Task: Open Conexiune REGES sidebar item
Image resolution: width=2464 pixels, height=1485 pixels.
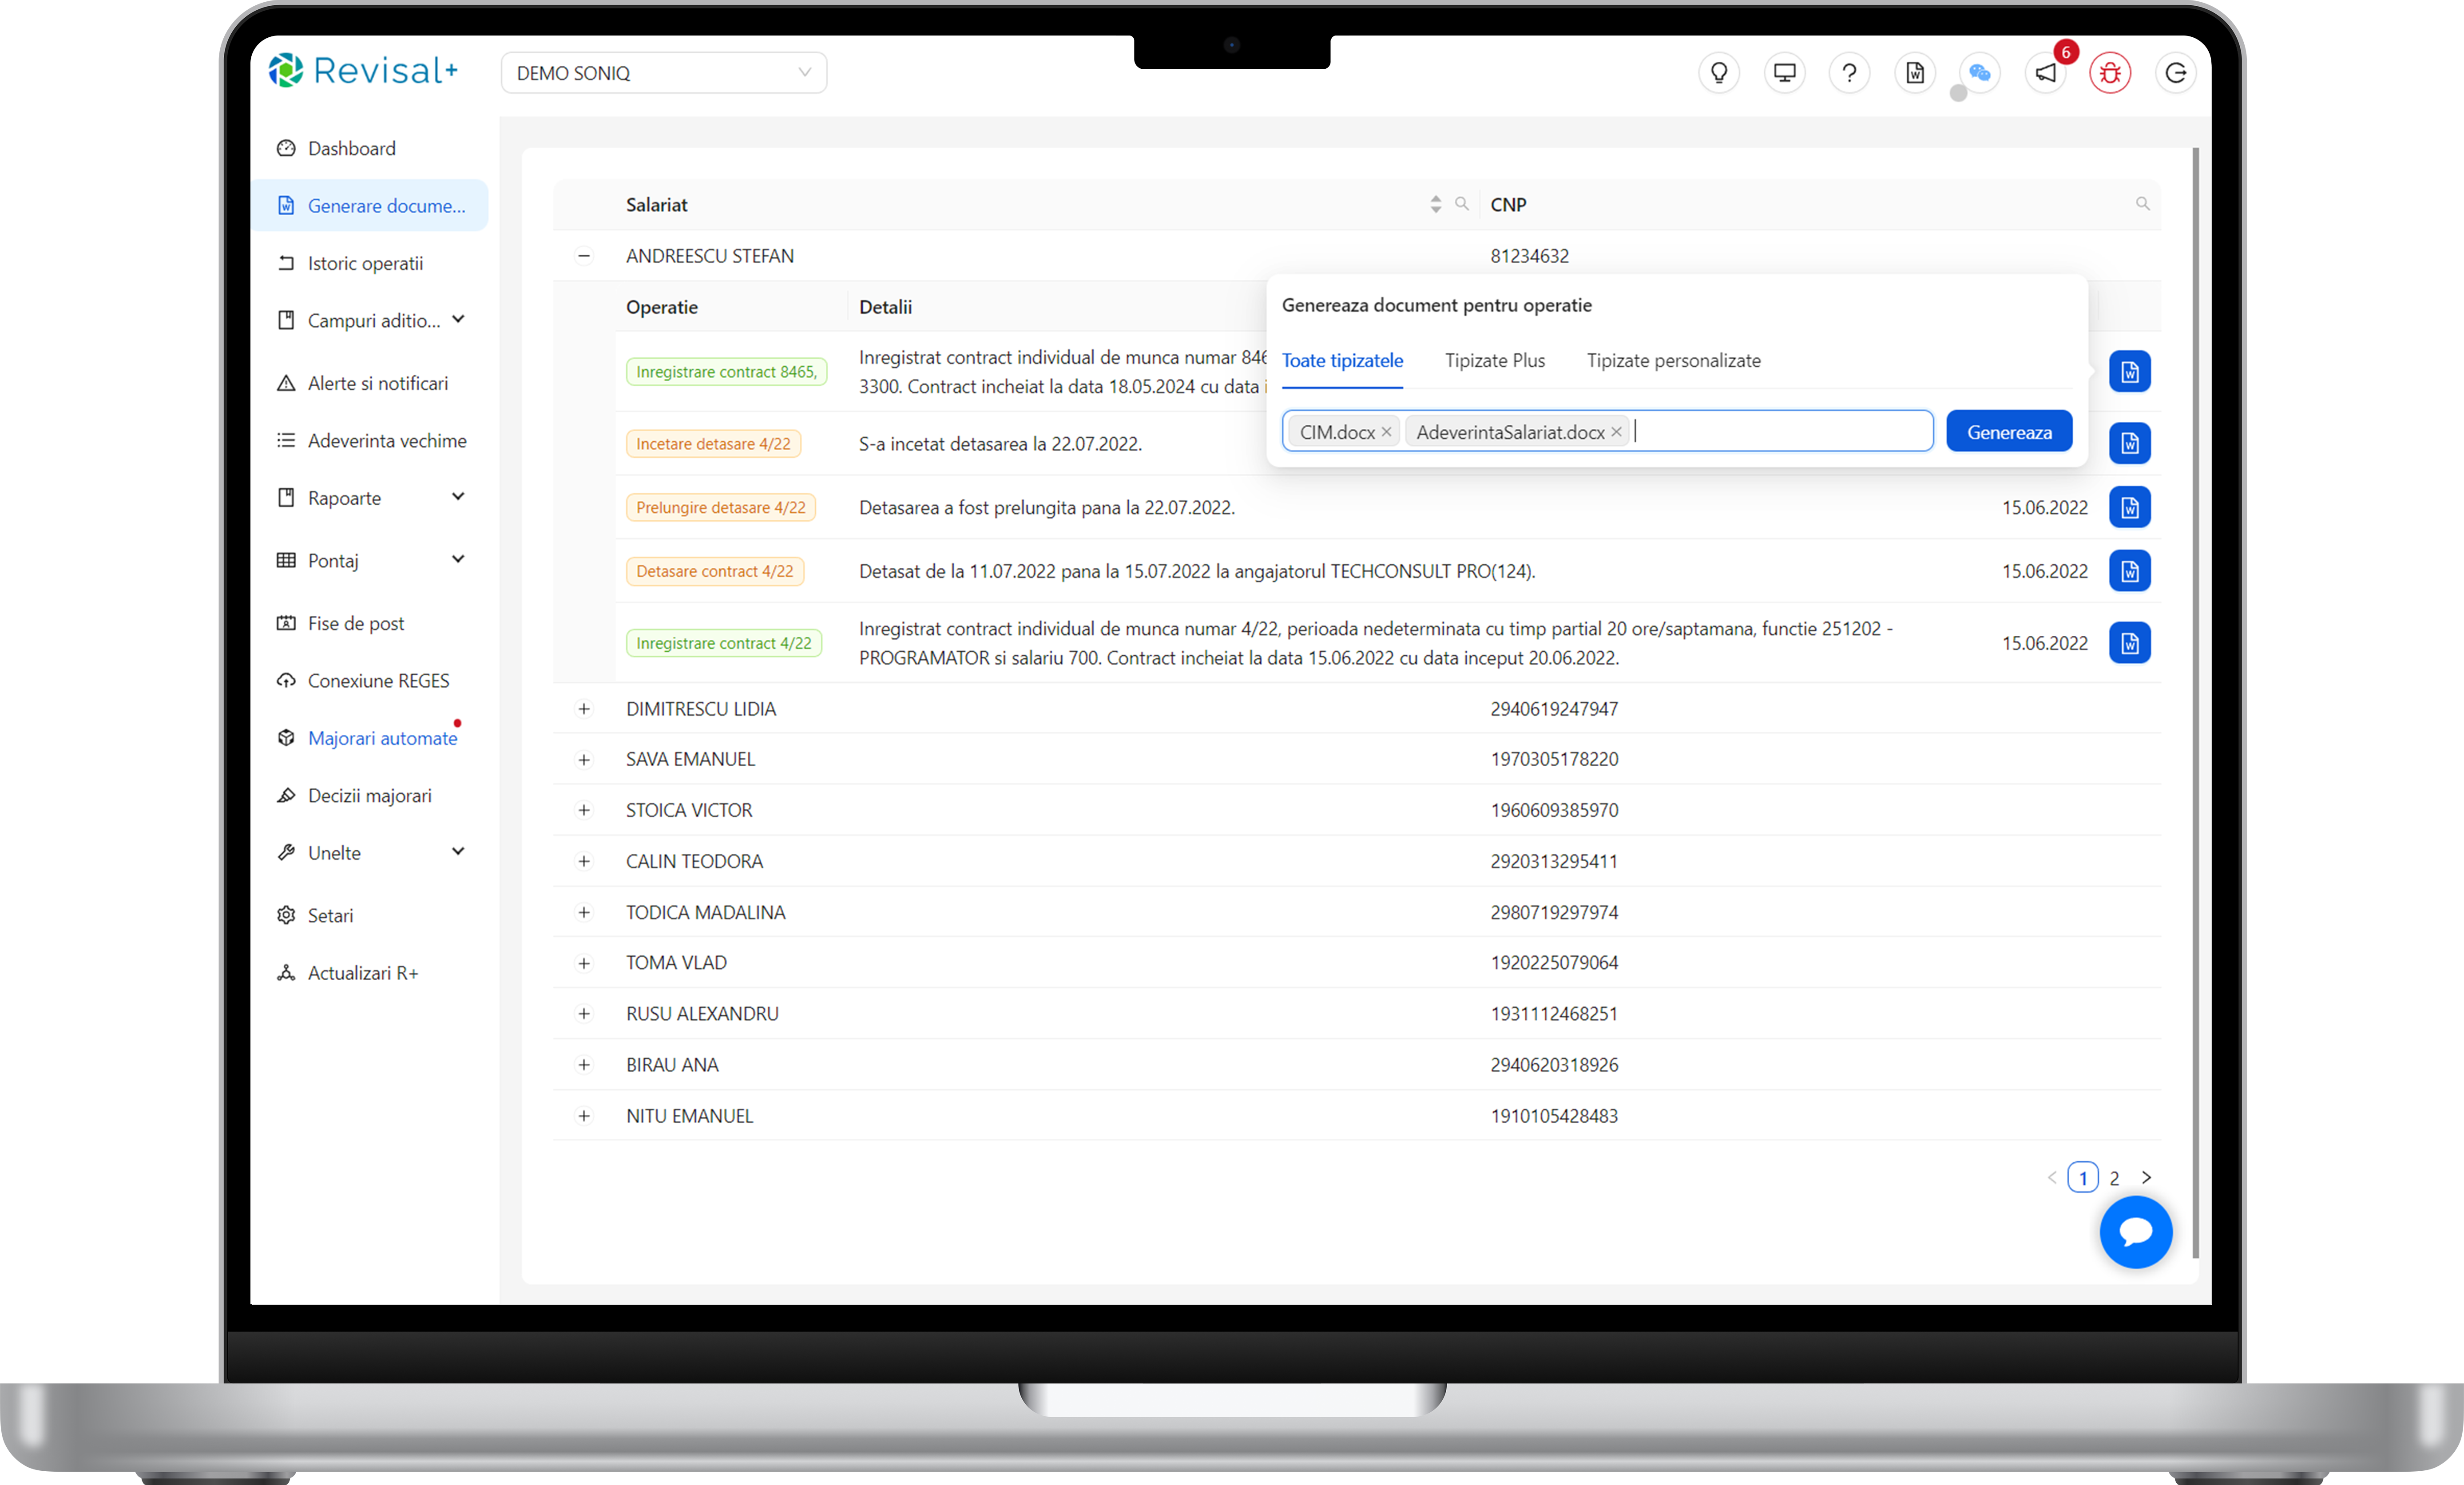Action: pos(370,681)
